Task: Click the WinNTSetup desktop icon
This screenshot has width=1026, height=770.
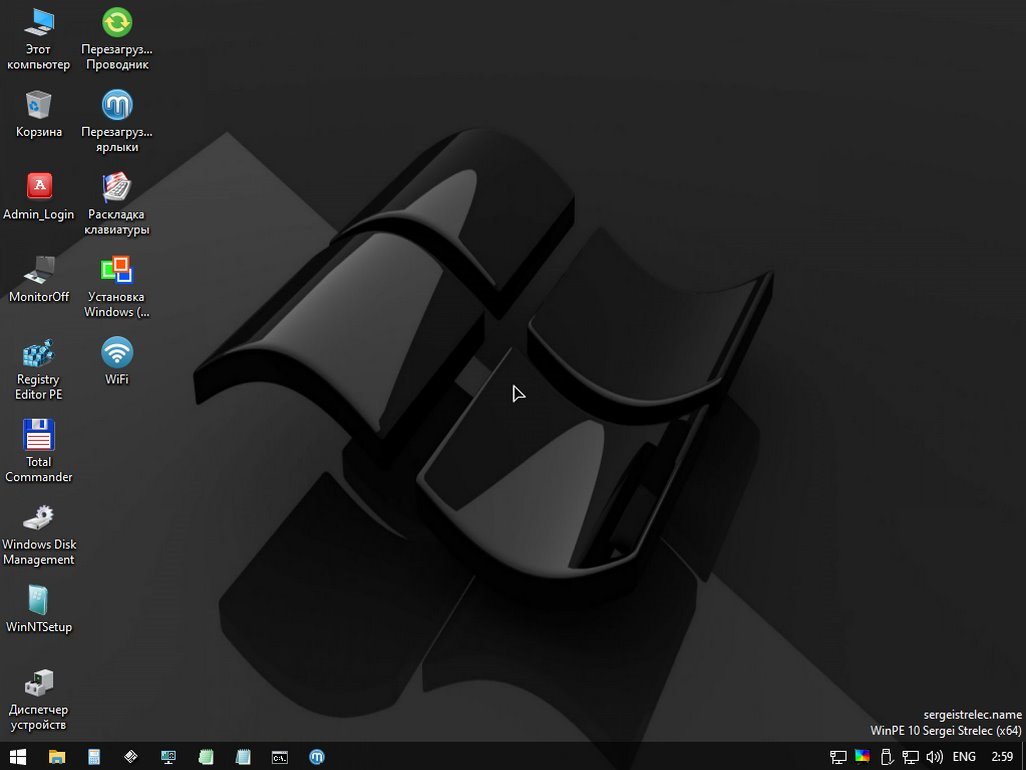Action: tap(39, 601)
